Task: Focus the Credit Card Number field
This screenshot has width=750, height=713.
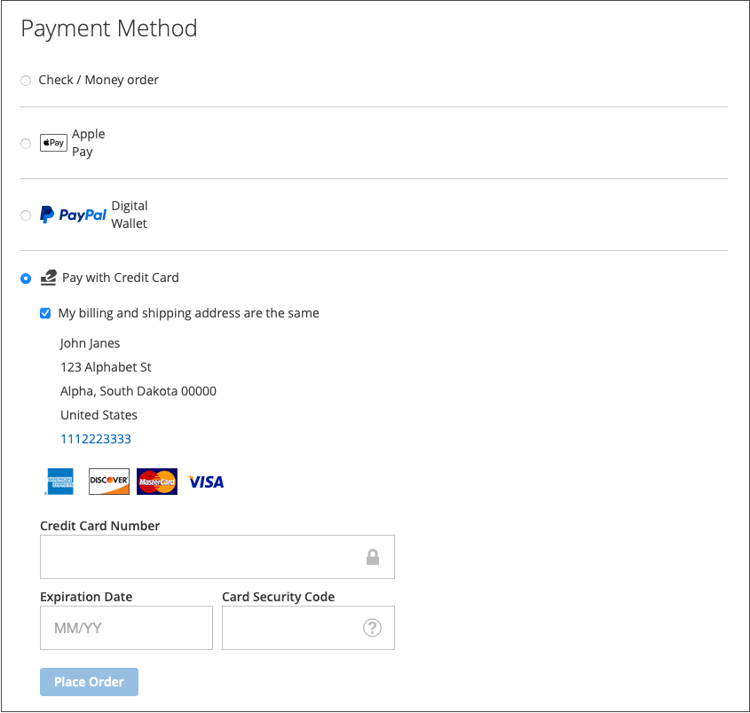Action: [218, 557]
